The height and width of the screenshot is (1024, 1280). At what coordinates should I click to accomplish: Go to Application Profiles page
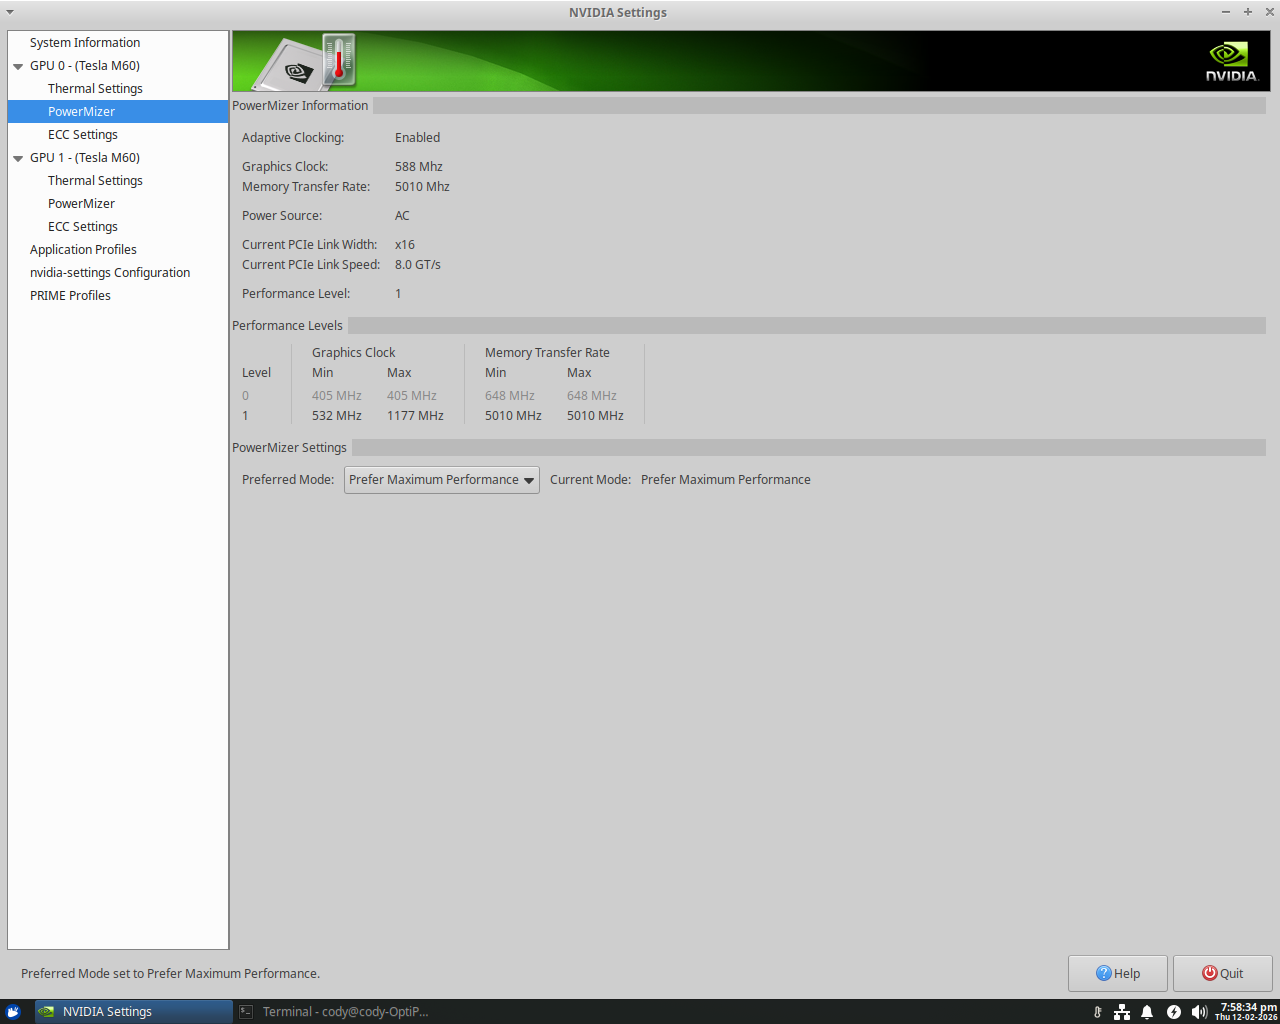point(83,250)
